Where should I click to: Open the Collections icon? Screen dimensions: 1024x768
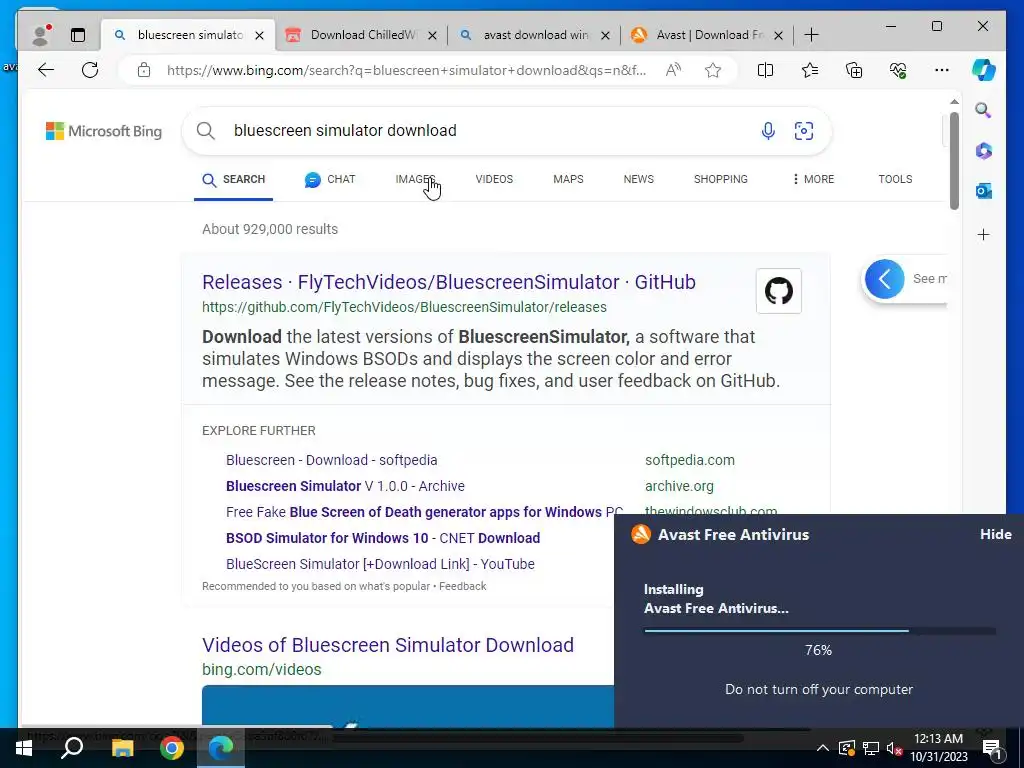pyautogui.click(x=854, y=70)
